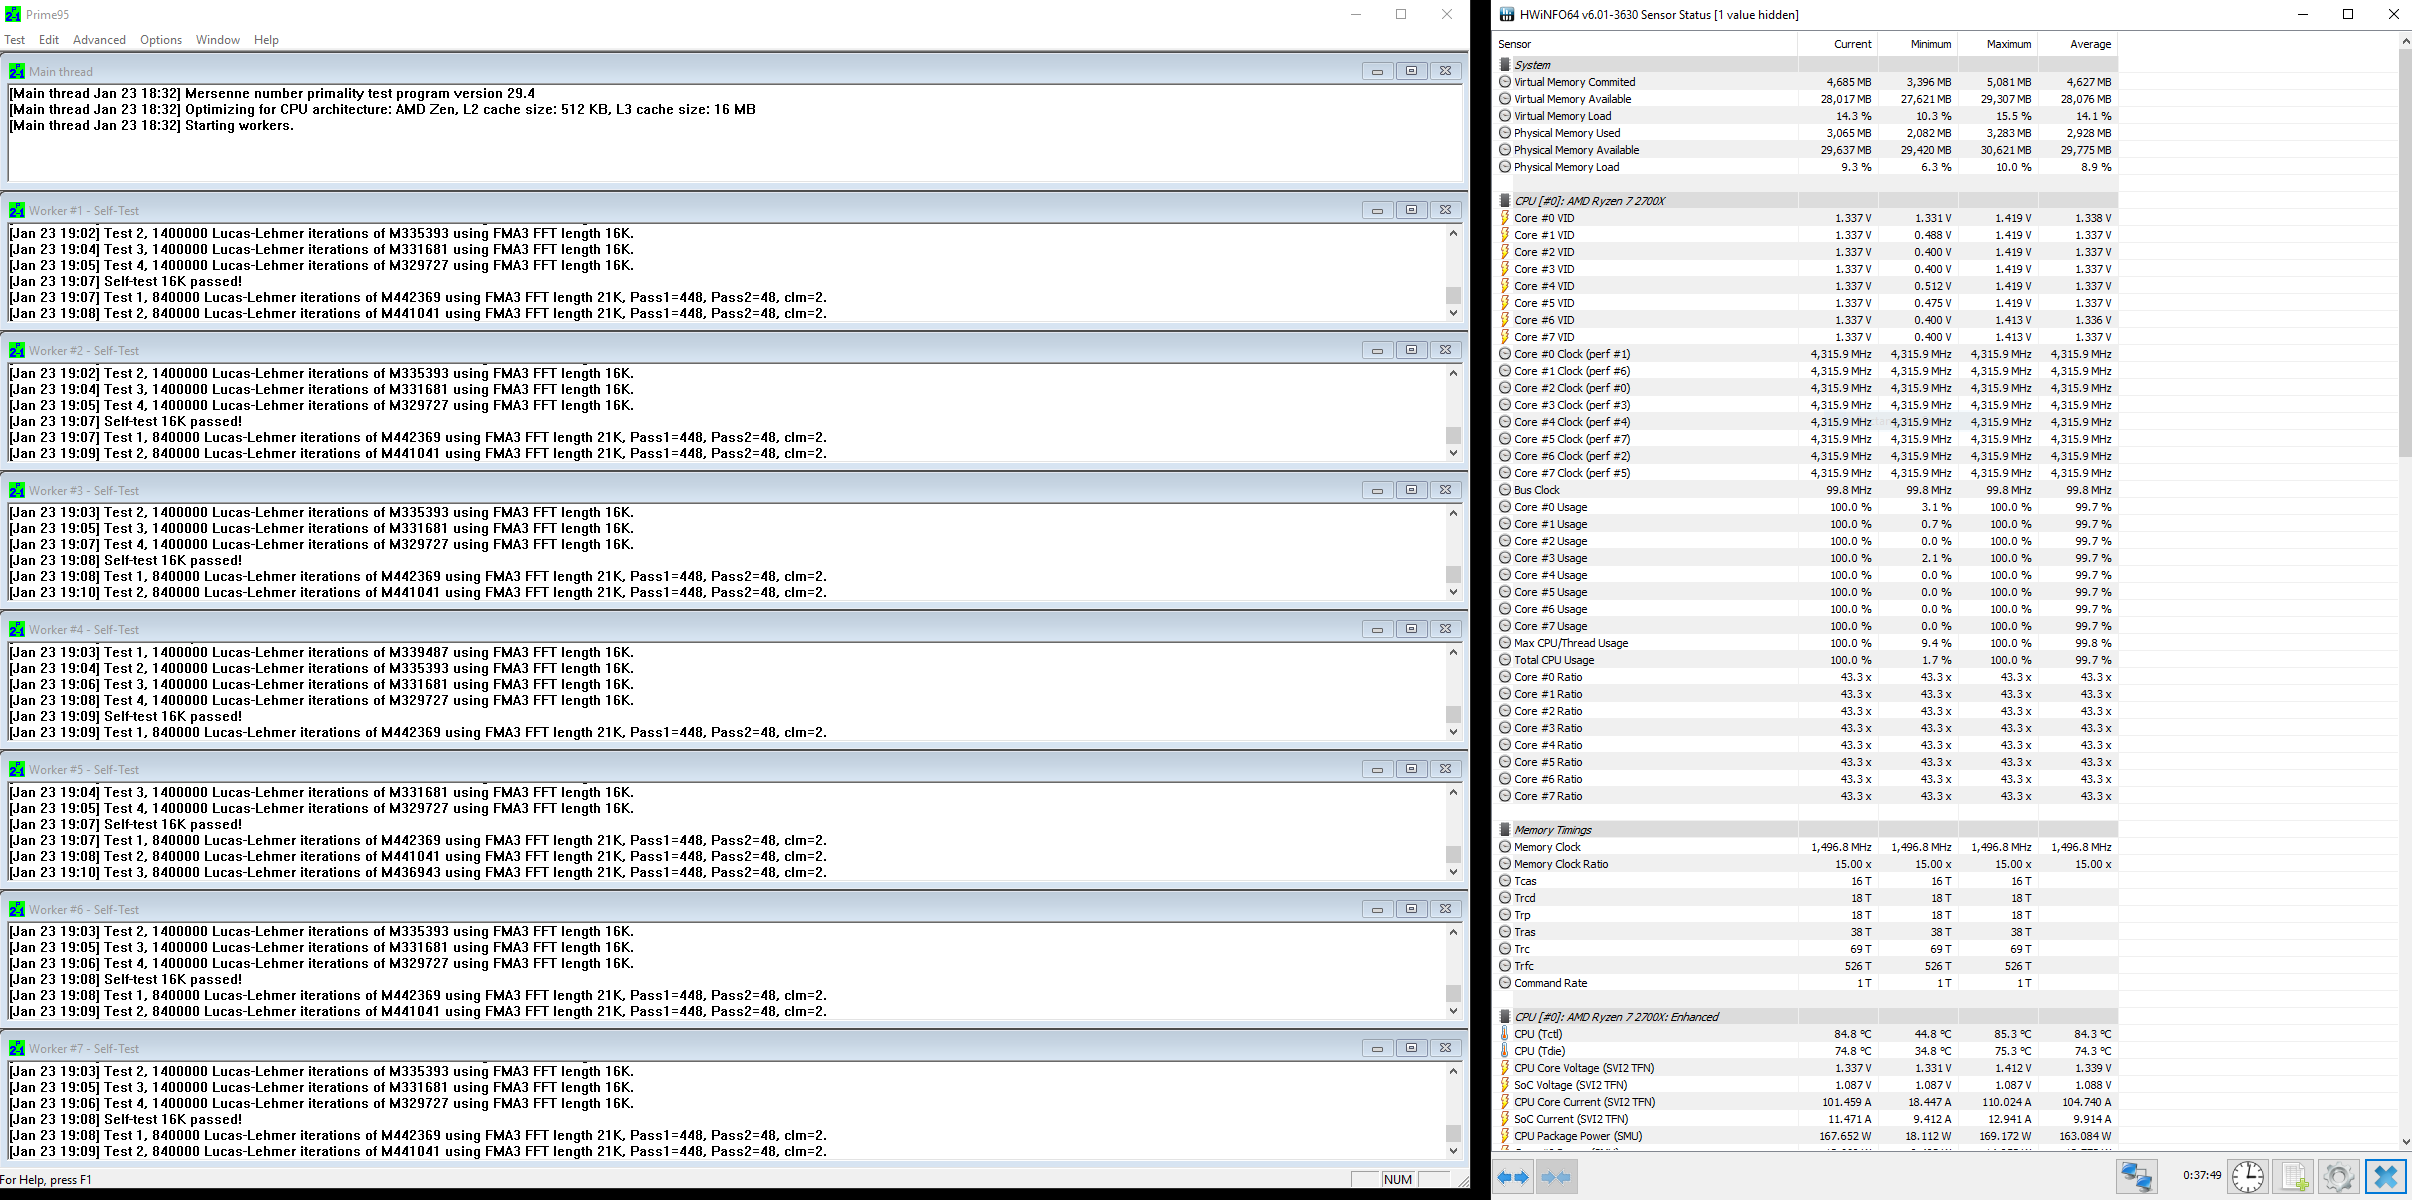Select the CPU (Tdie) sensor row
The width and height of the screenshot is (2412, 1200).
1540,1051
